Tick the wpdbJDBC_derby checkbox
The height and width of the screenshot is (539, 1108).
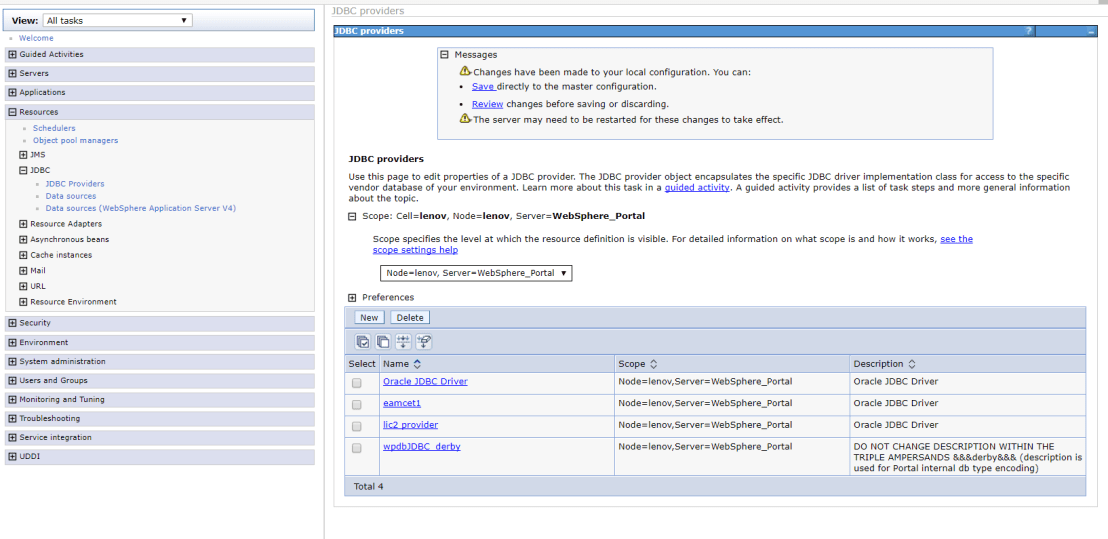tap(357, 449)
